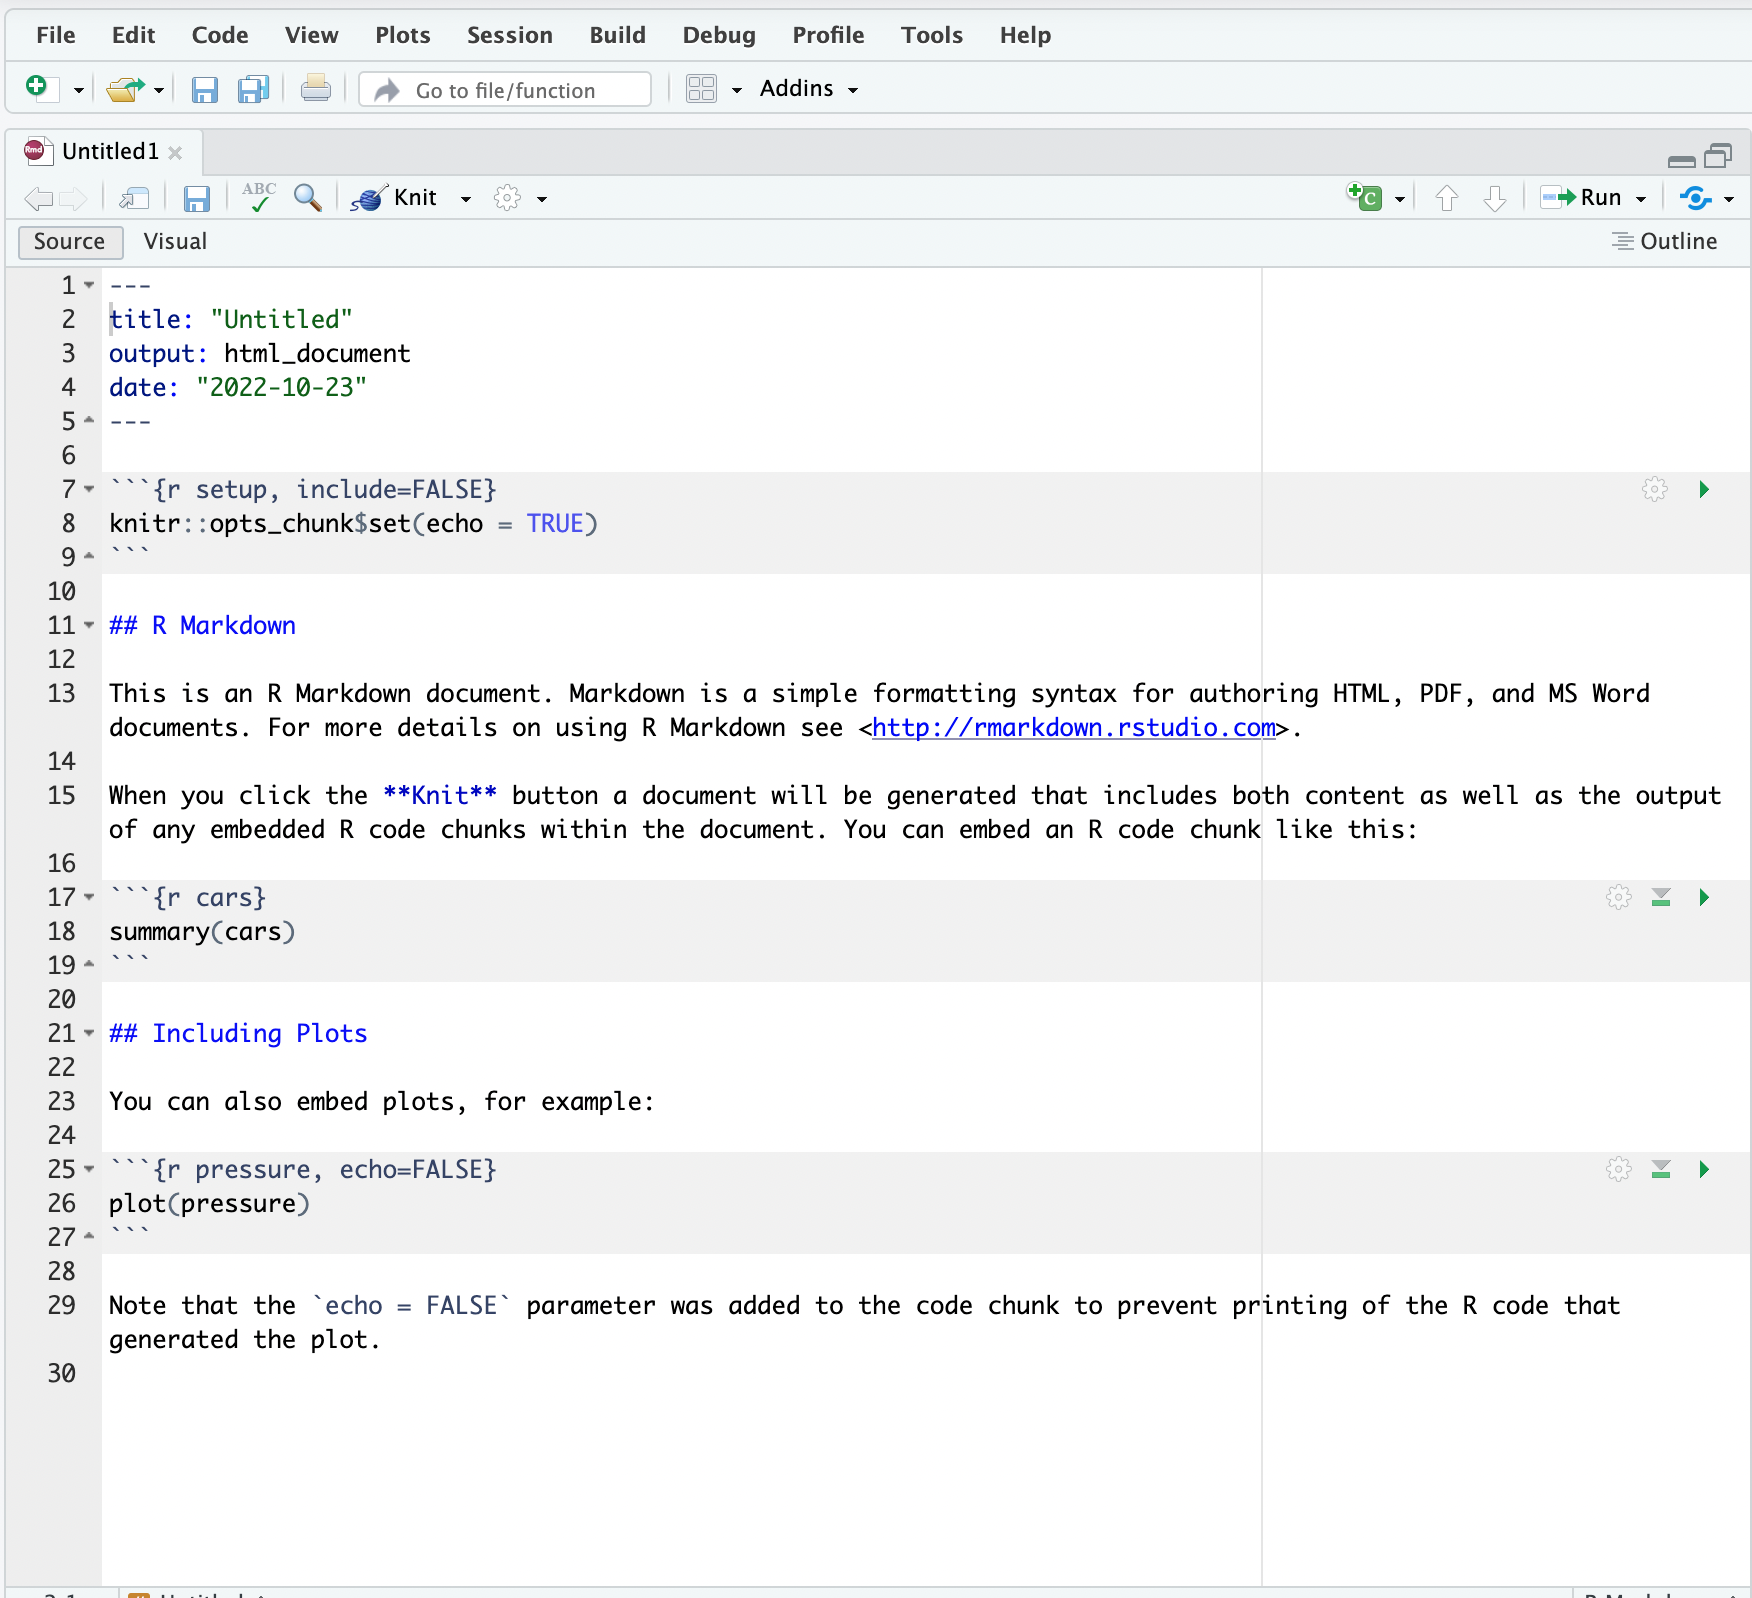Collapse Including Plots section fold line 21
Screen dimensions: 1752x1598
[89, 1033]
